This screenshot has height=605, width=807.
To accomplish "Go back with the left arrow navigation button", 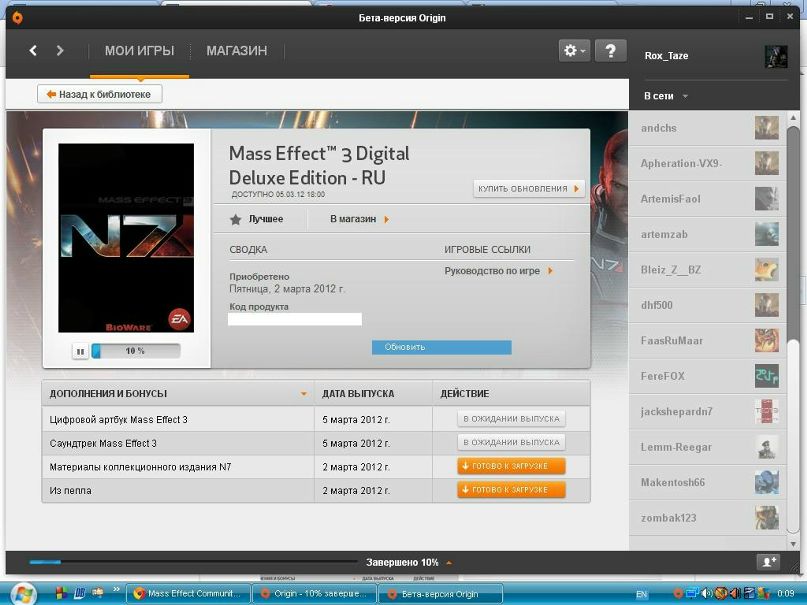I will click(33, 50).
